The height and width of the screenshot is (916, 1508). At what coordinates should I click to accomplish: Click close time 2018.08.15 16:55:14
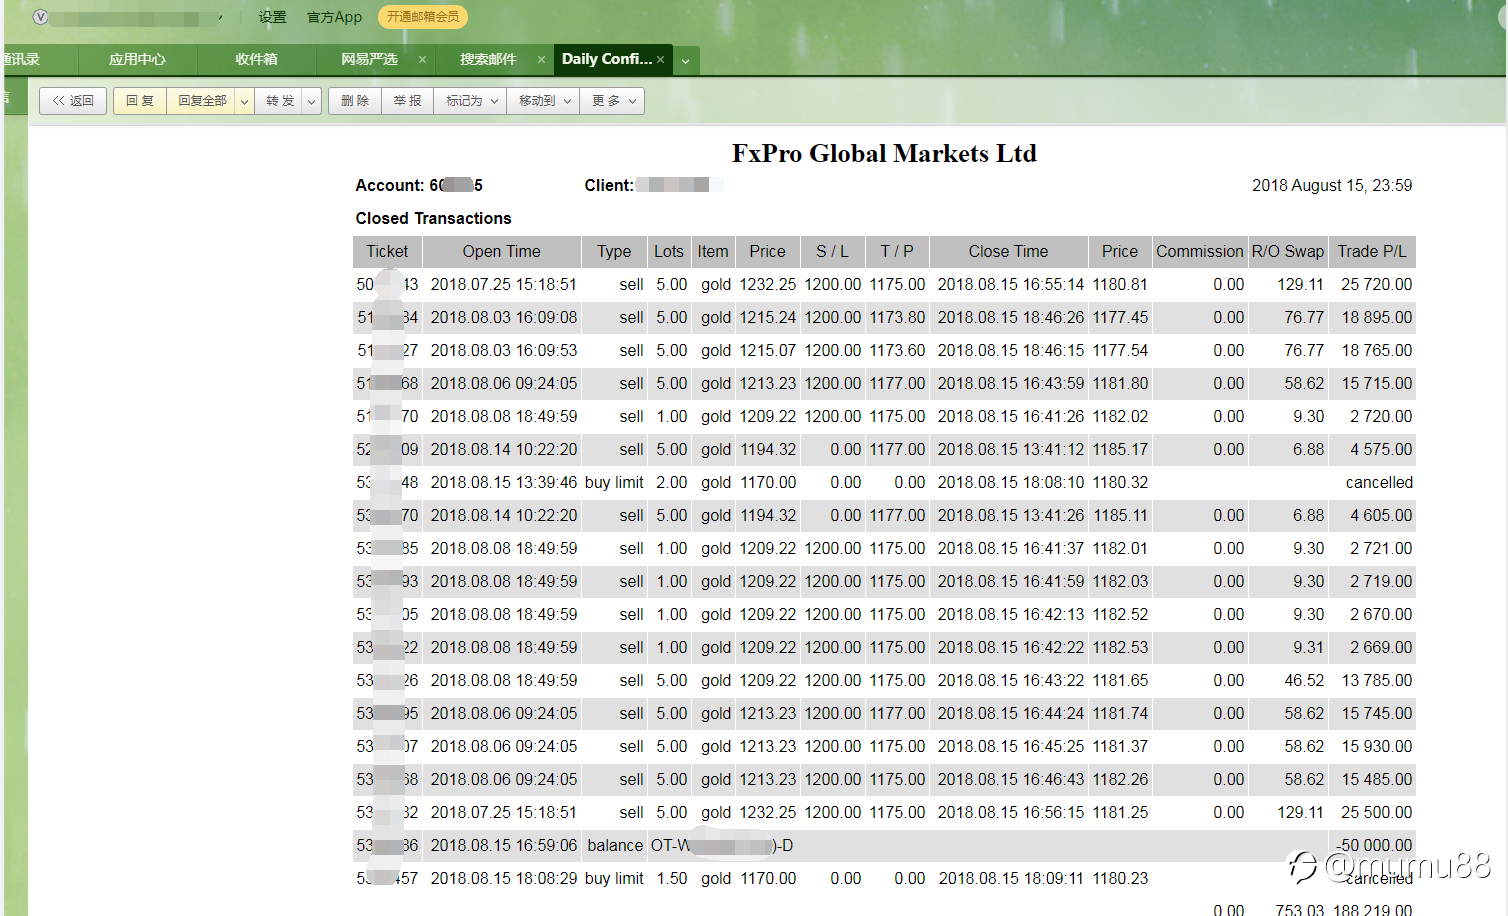pos(1010,285)
